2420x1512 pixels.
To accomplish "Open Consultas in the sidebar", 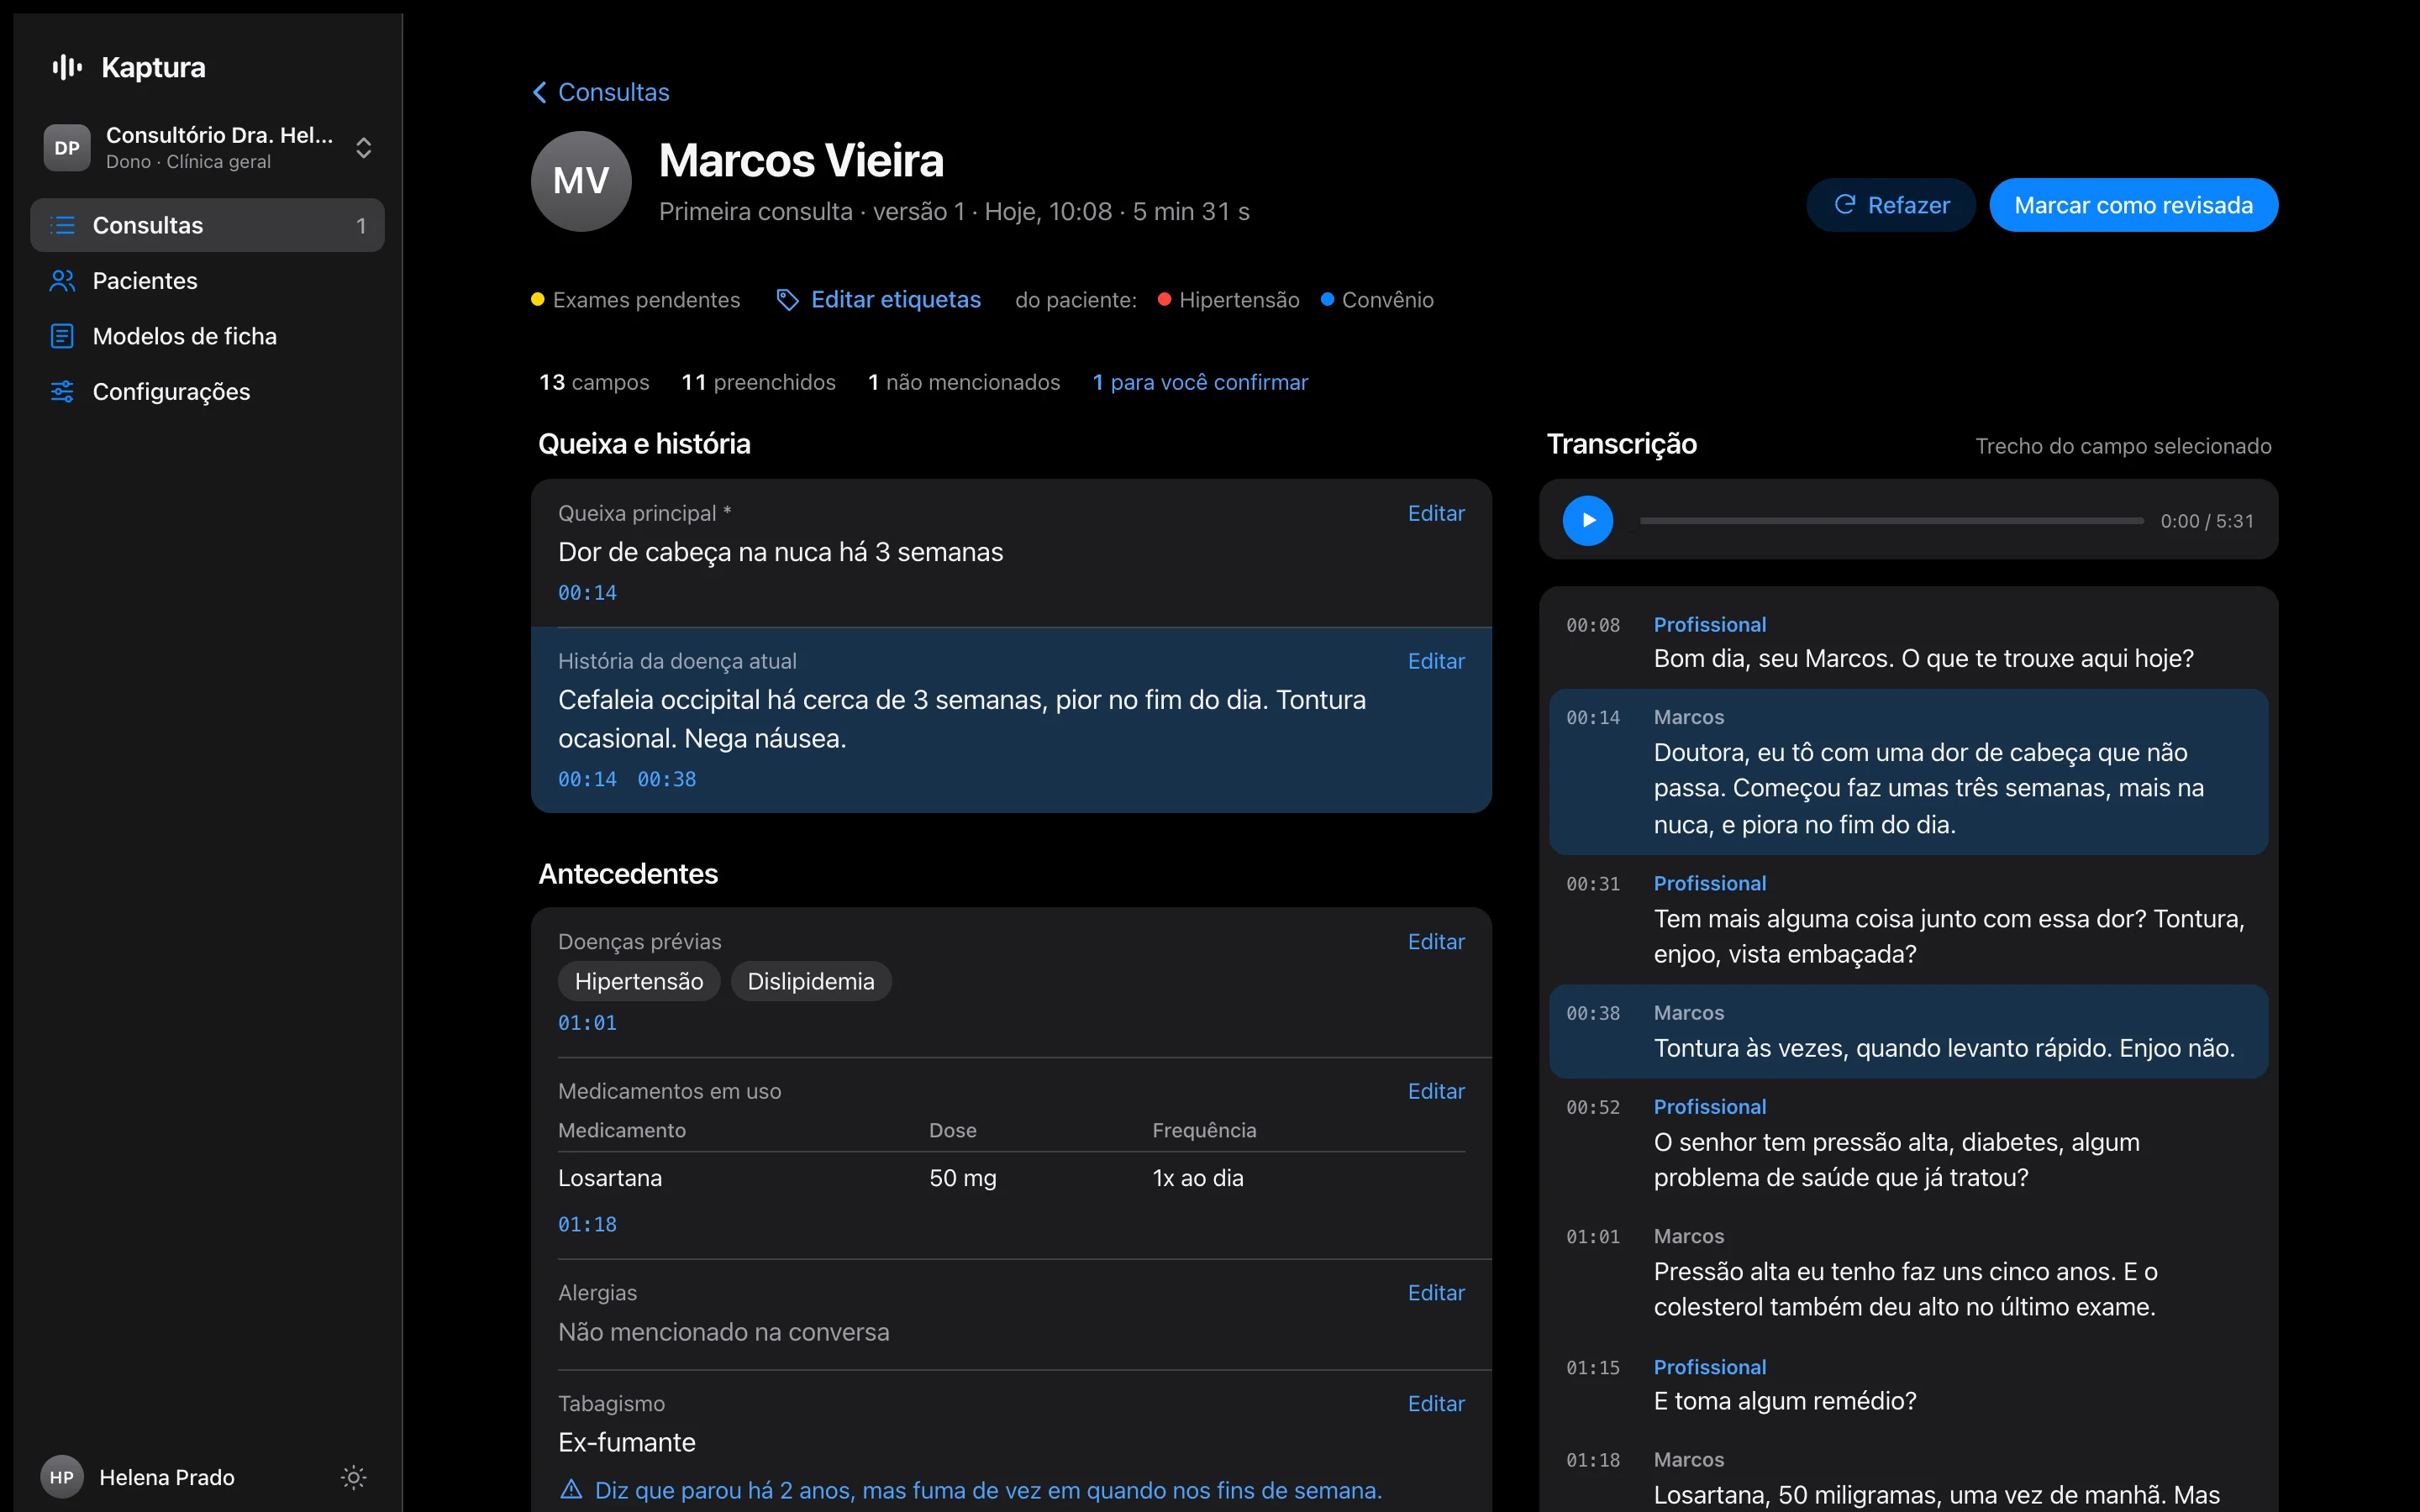I will [x=207, y=225].
